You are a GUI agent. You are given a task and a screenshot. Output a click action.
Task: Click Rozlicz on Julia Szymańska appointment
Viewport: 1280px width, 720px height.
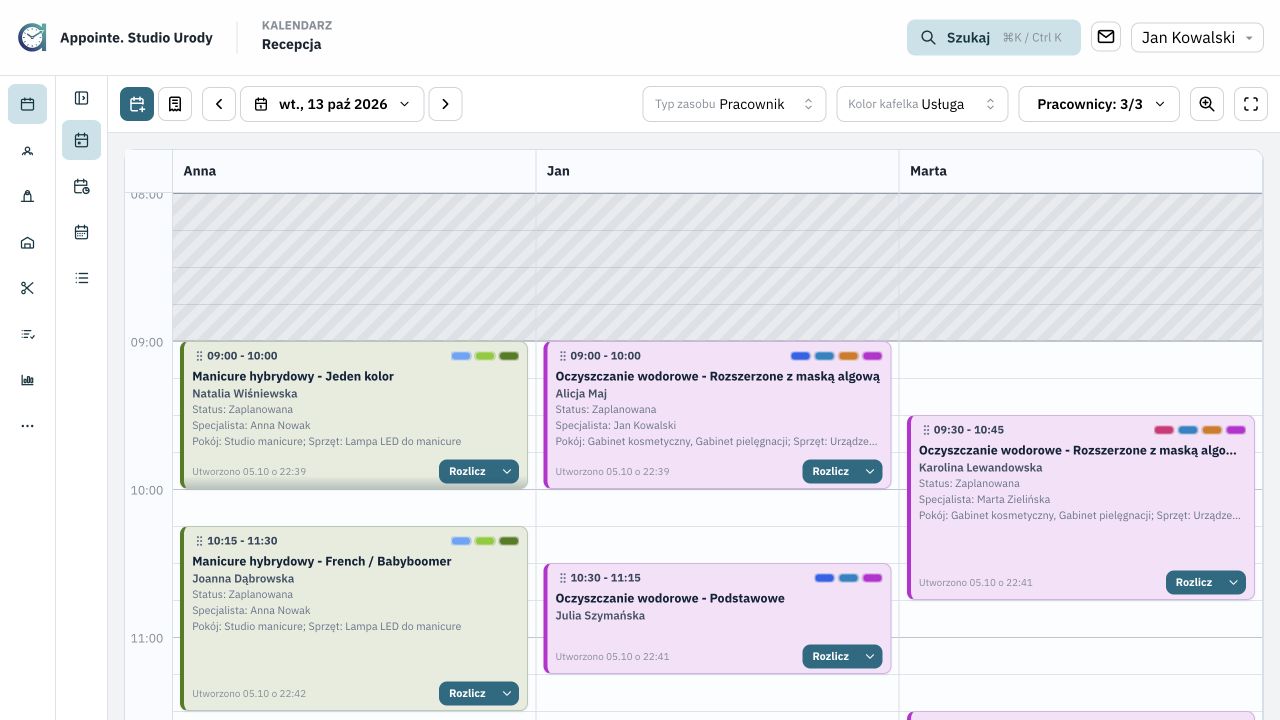coord(830,657)
